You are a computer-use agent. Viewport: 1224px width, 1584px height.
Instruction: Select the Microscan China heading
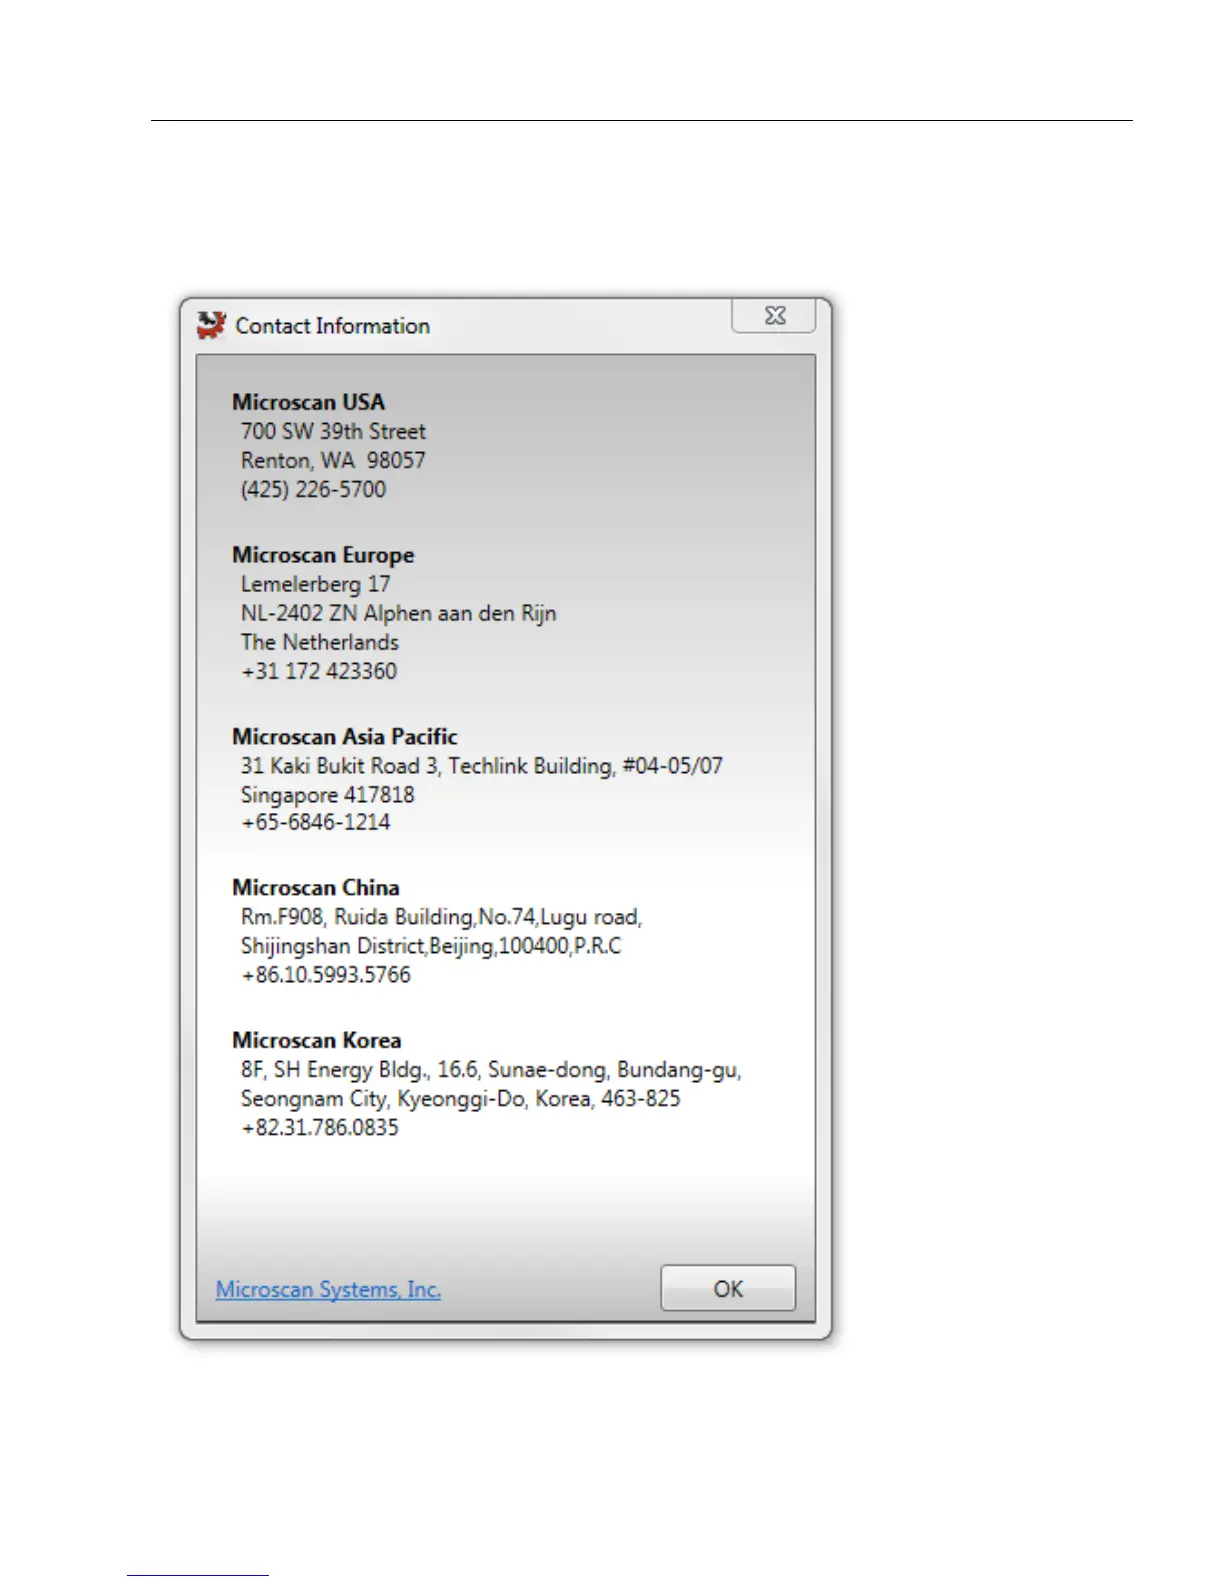(315, 888)
